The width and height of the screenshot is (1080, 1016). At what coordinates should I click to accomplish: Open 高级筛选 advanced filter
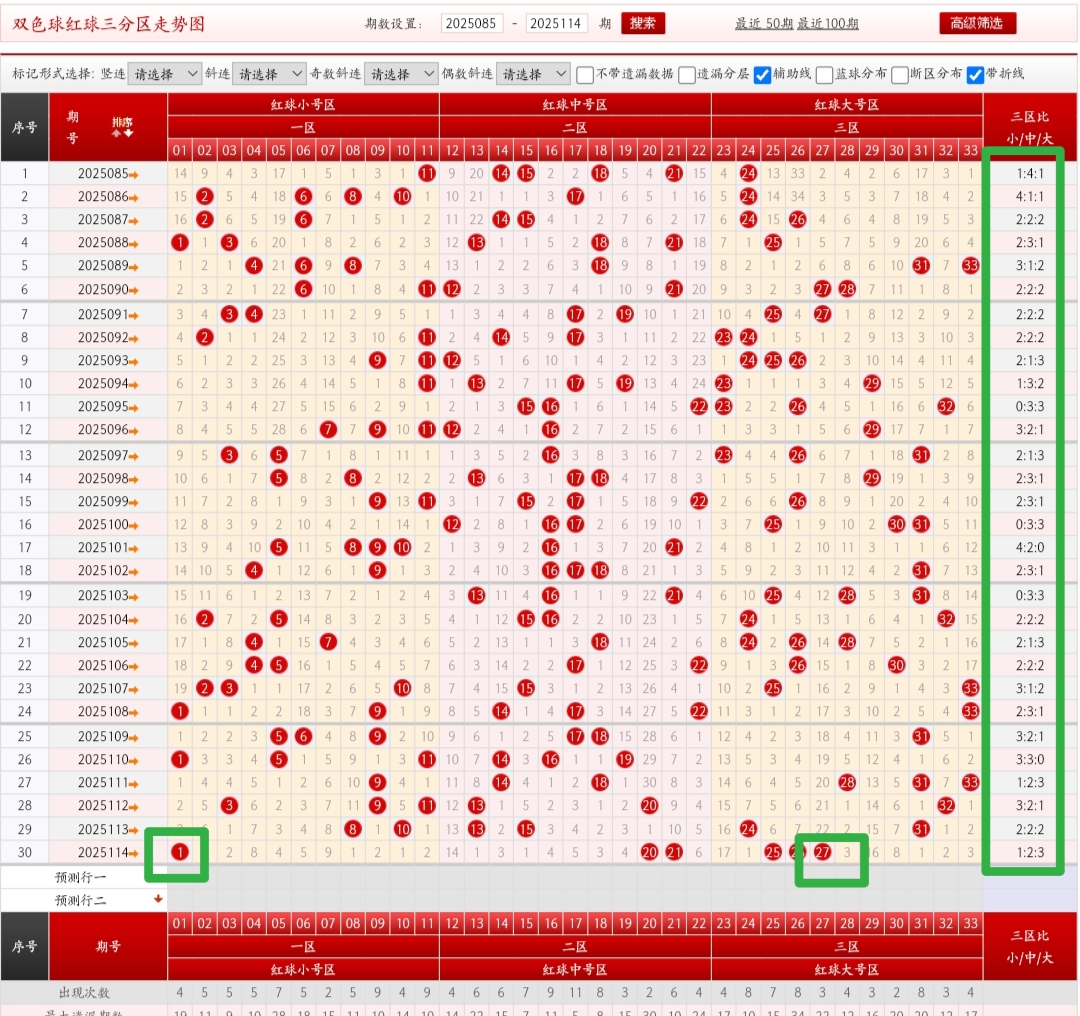[x=977, y=23]
